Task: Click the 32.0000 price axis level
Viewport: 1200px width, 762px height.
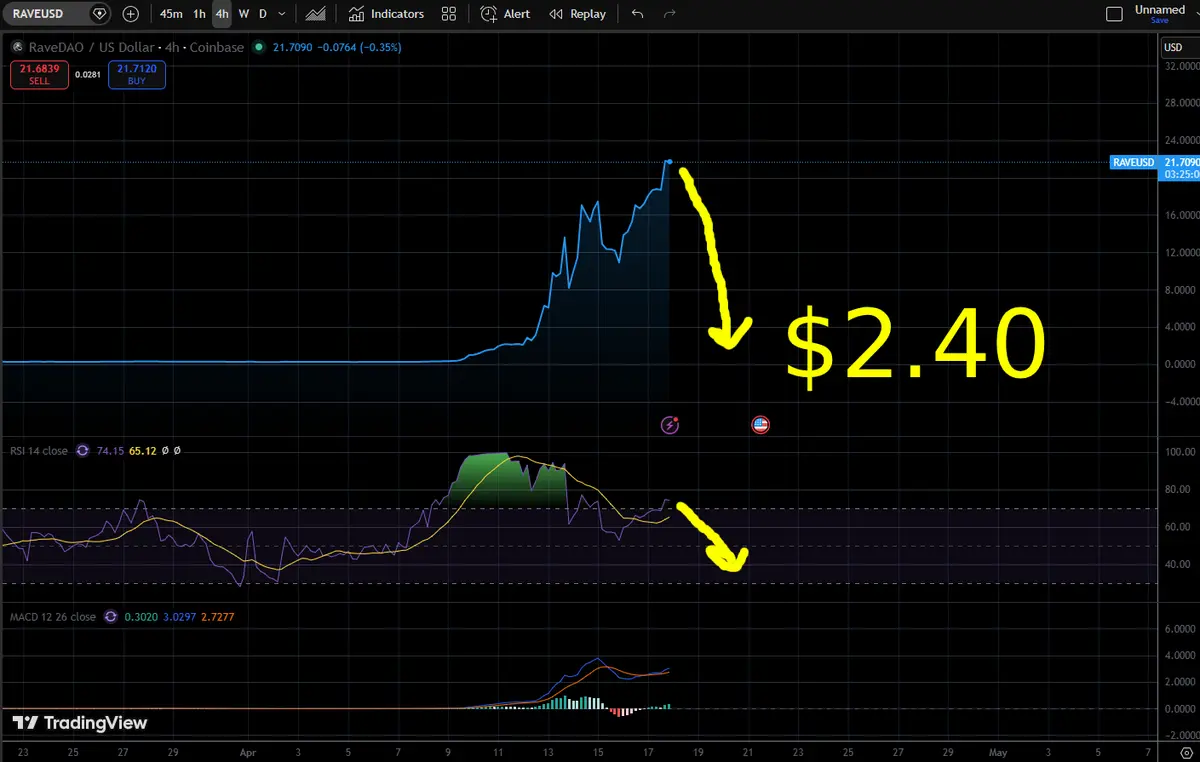Action: (1180, 66)
